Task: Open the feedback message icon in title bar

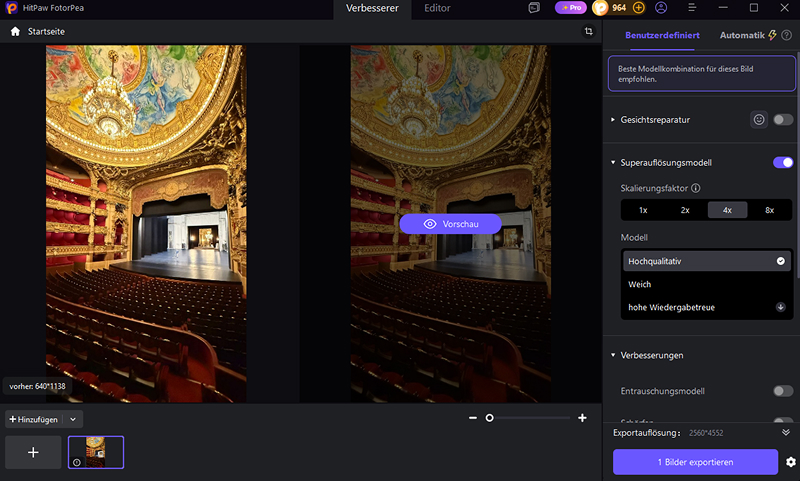Action: [534, 8]
